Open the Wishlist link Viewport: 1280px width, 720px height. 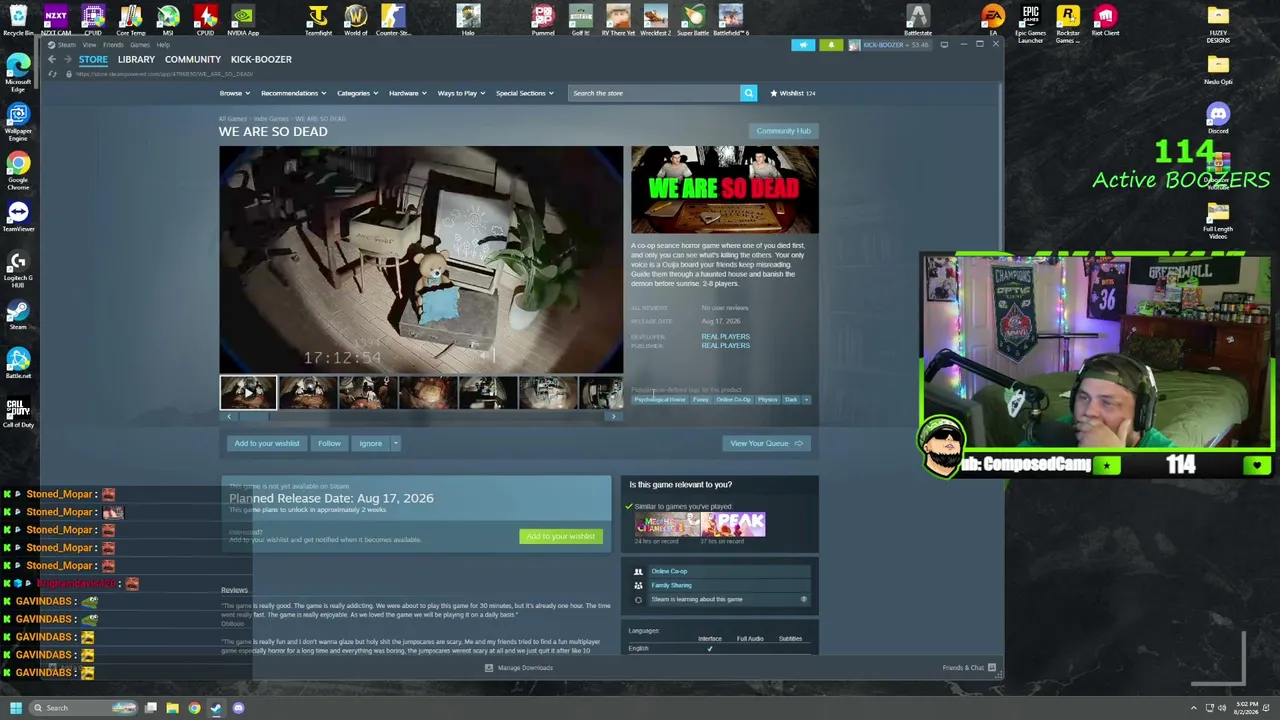(792, 93)
